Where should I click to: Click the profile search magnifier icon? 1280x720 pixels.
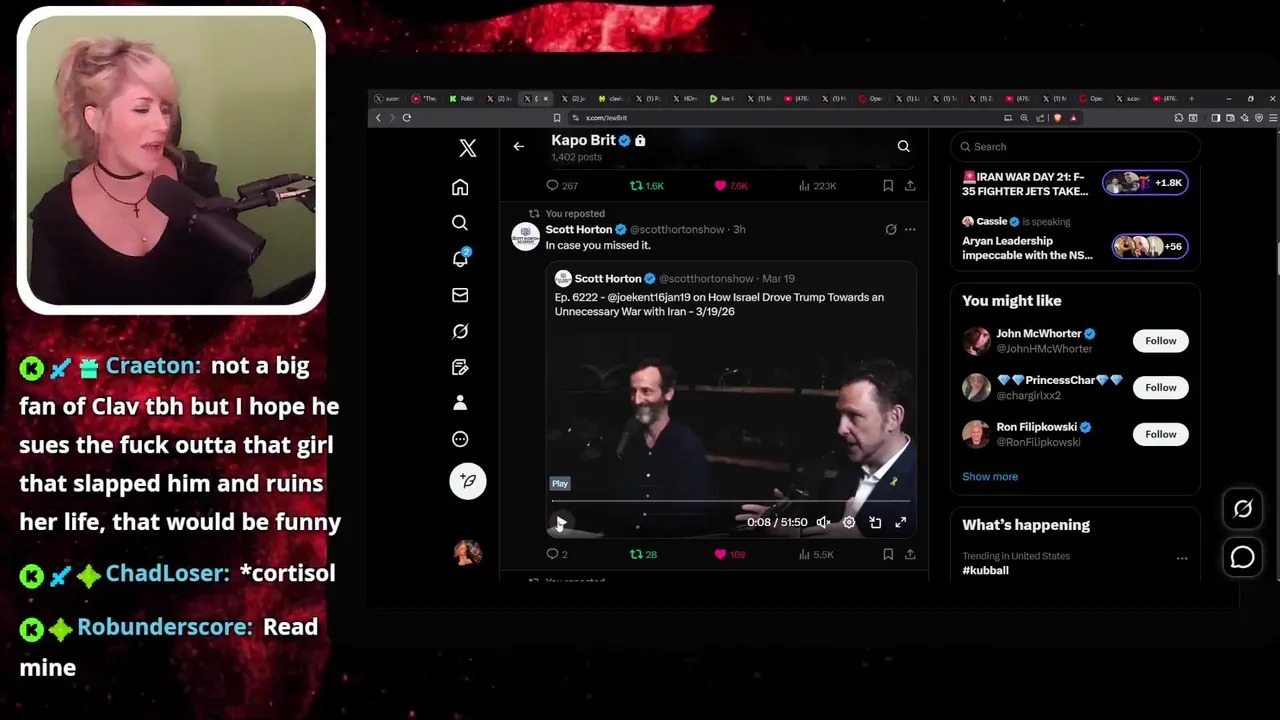coord(903,146)
